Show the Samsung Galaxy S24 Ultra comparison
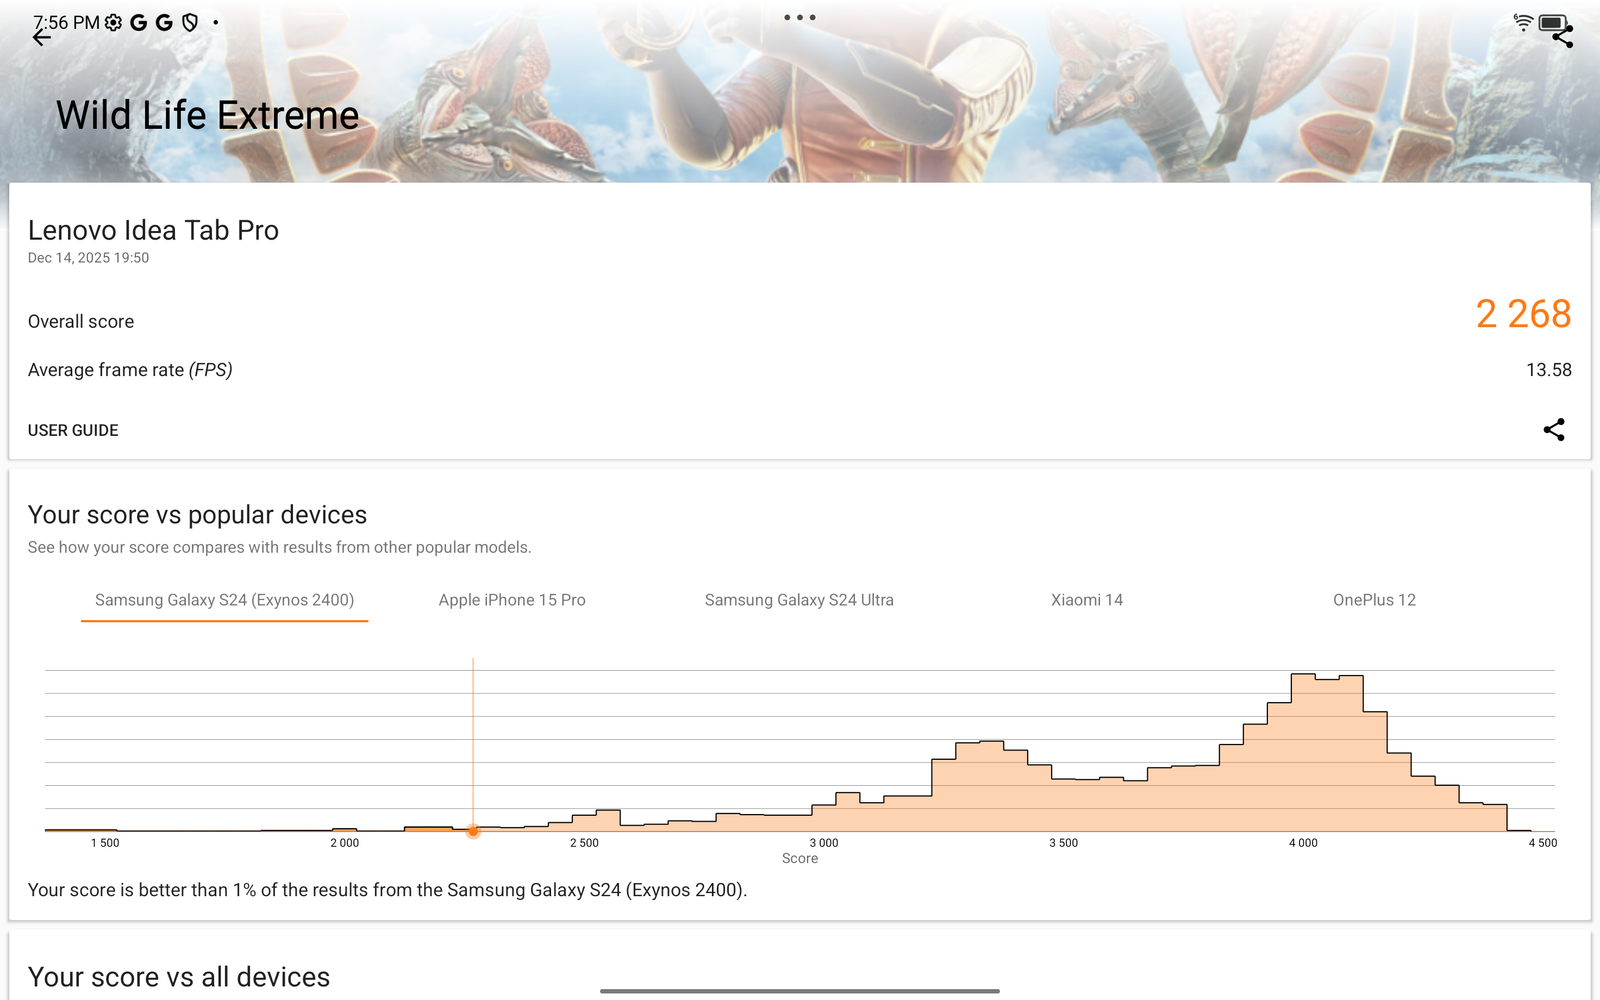1600x1000 pixels. [799, 600]
